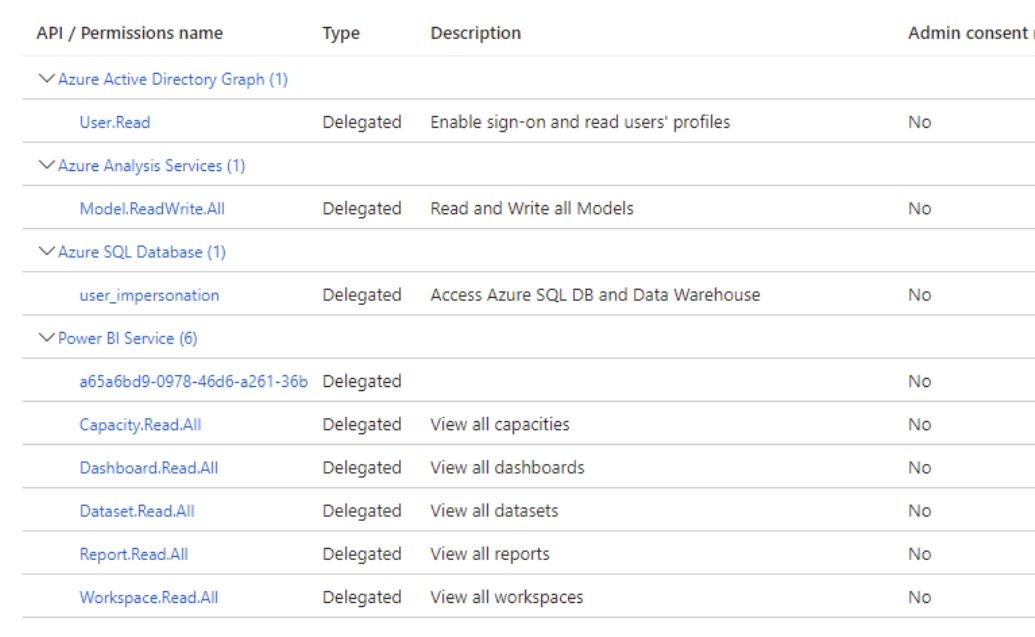Select the Workspace.Read.All permission
1035x637 pixels.
pos(148,597)
